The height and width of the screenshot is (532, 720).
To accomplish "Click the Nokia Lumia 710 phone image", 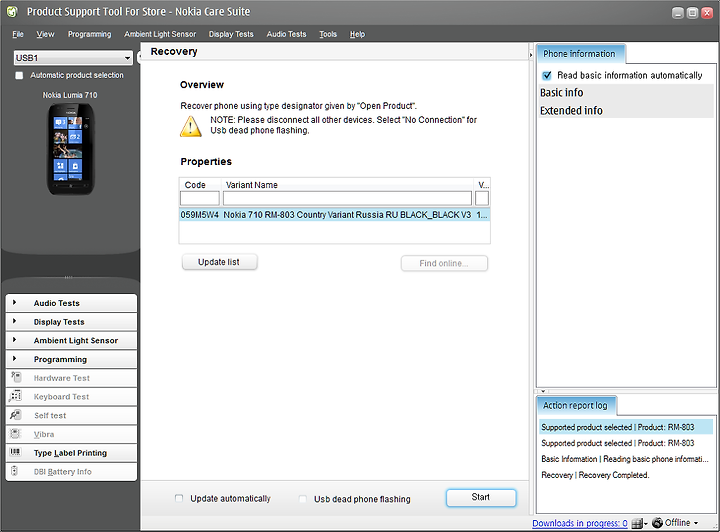I will coord(71,149).
